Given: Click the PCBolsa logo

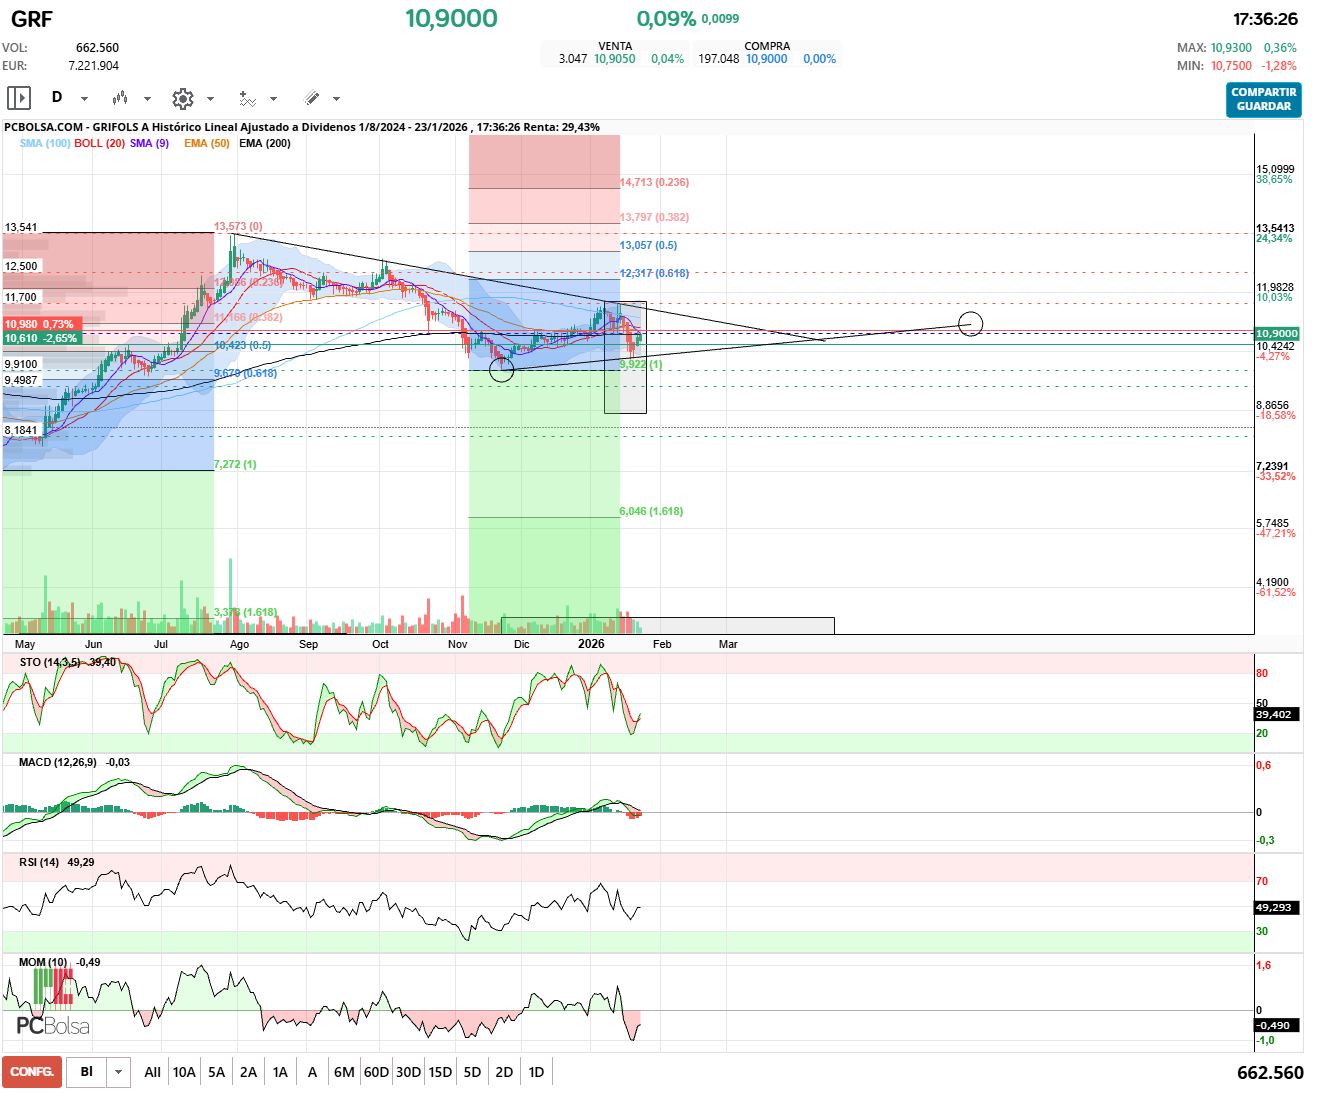Looking at the screenshot, I should coord(52,1025).
